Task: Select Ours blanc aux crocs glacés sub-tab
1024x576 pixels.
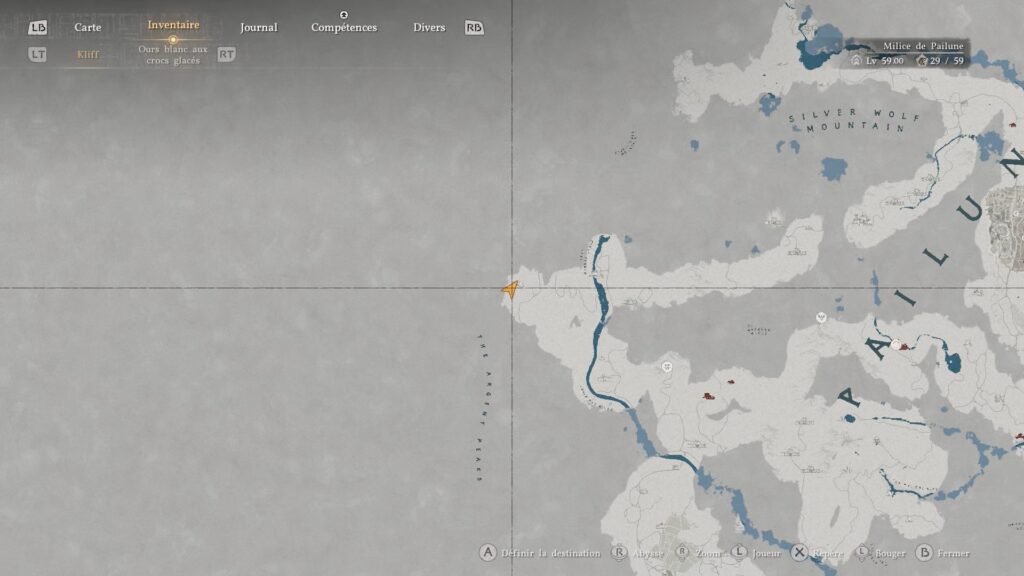Action: tap(173, 55)
